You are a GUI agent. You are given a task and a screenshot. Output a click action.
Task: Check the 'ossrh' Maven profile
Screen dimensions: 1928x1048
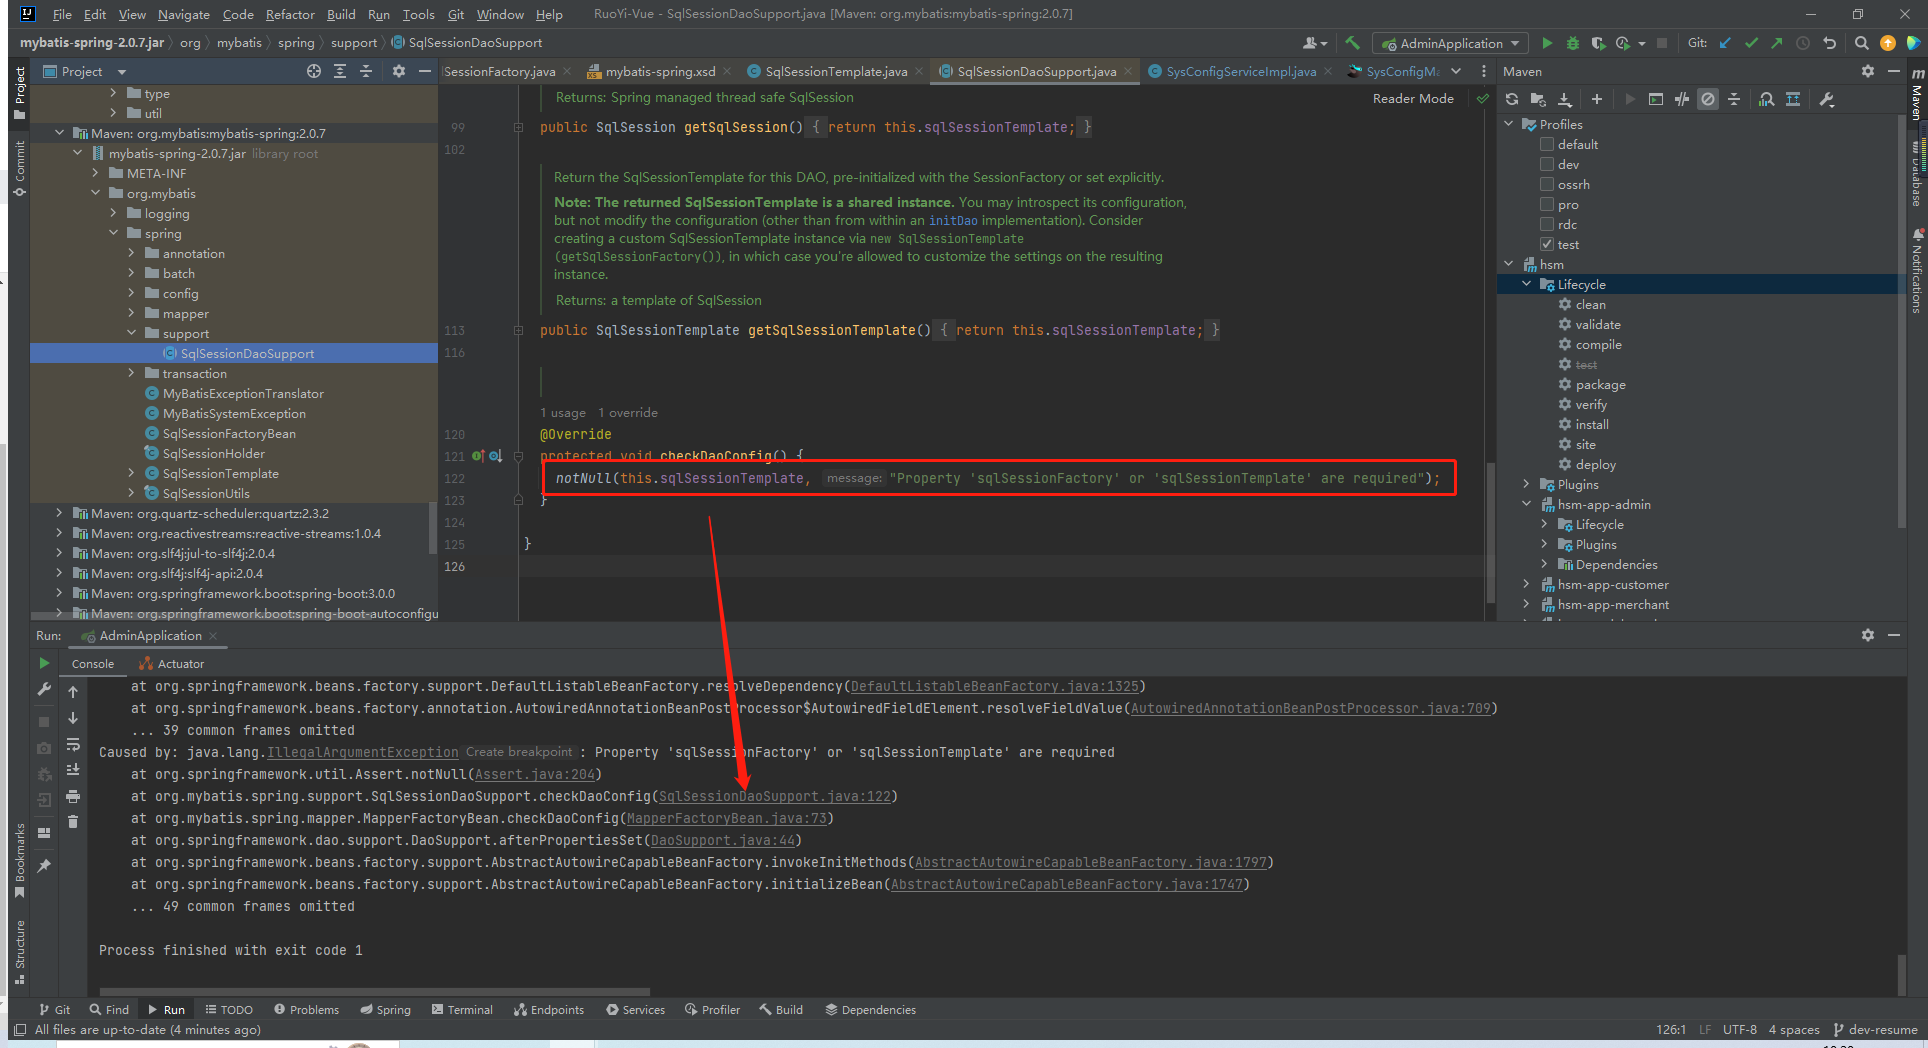(1546, 184)
